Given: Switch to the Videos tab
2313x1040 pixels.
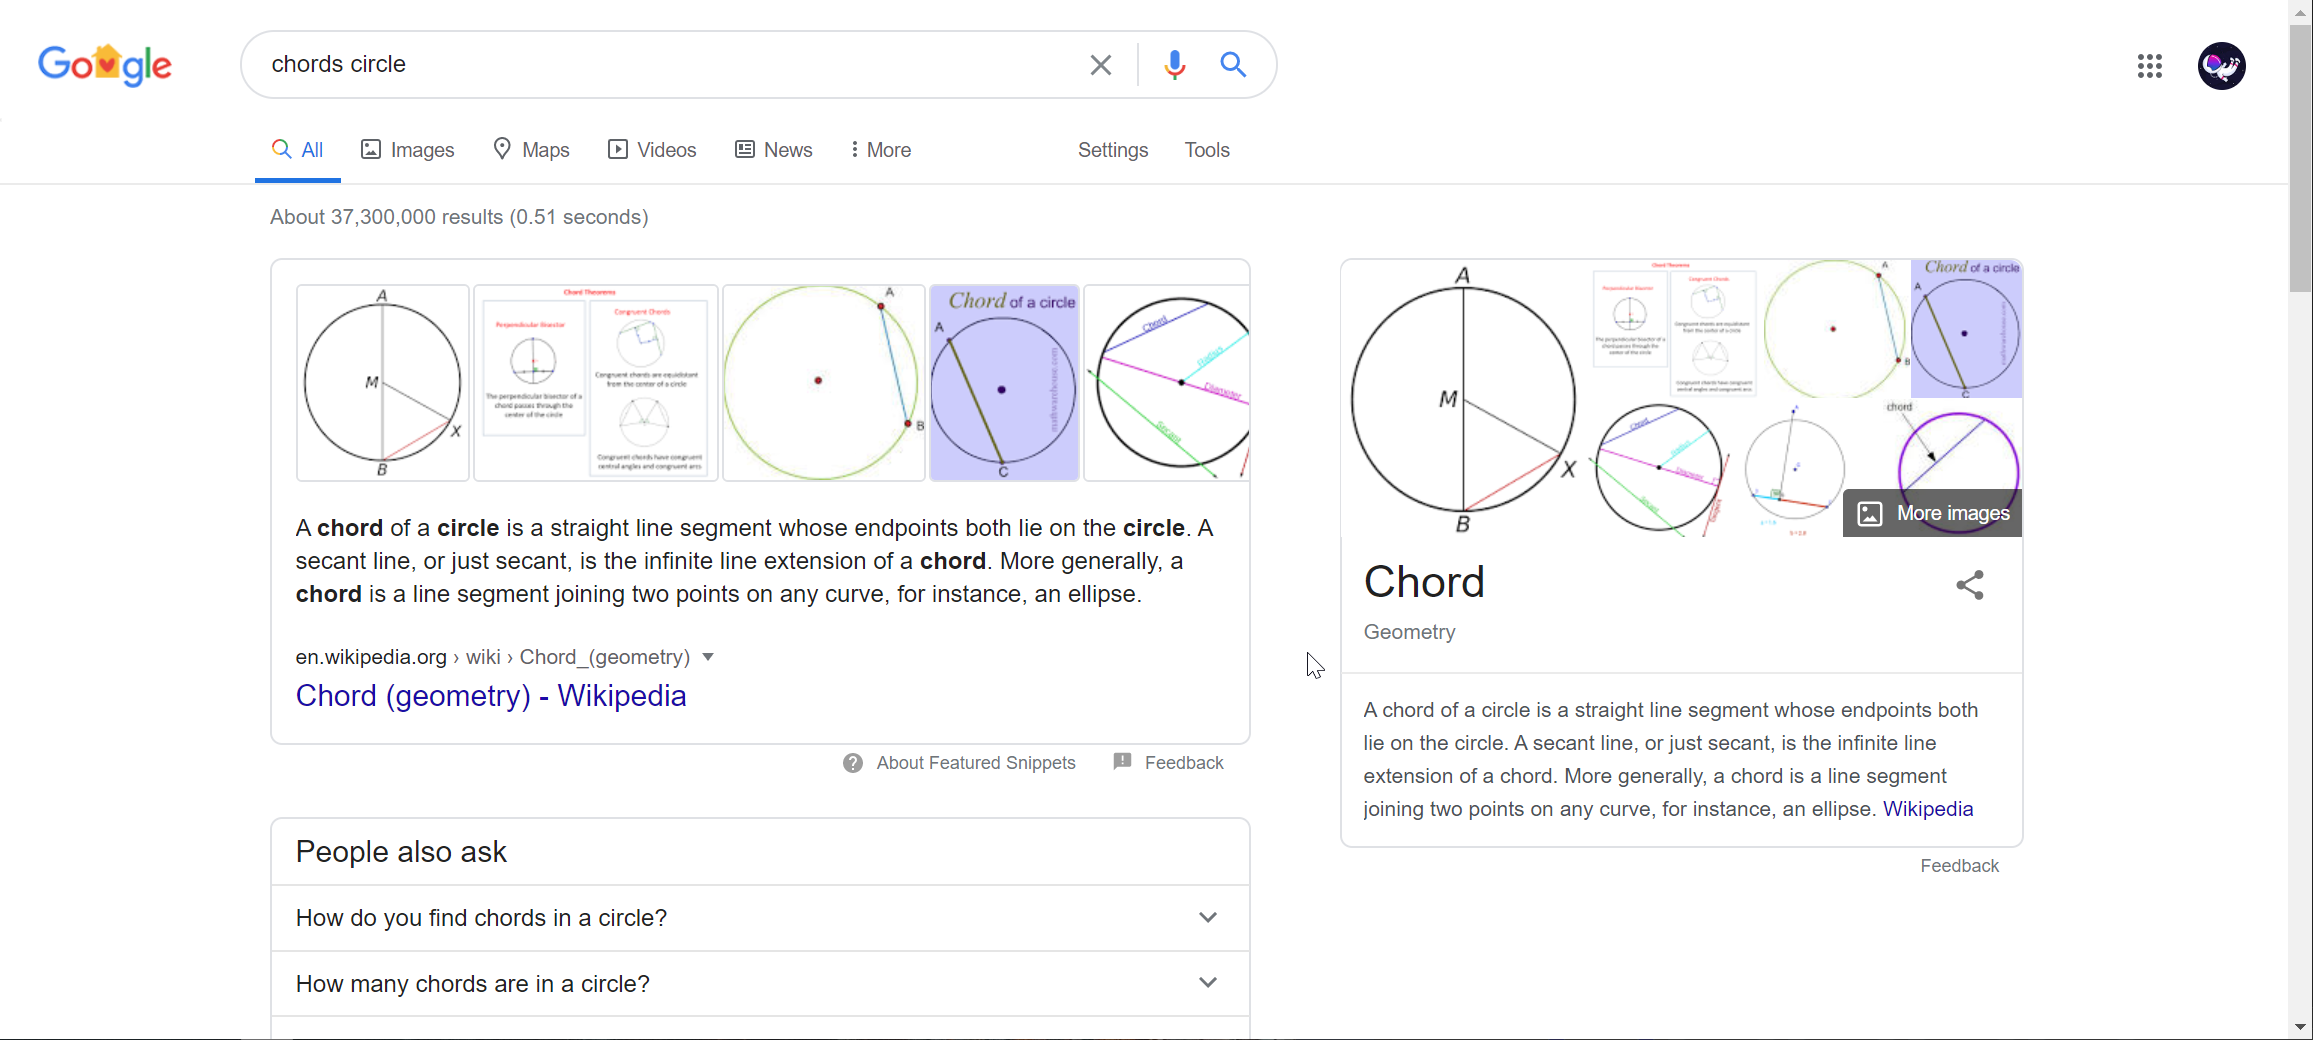Looking at the screenshot, I should click(x=652, y=150).
